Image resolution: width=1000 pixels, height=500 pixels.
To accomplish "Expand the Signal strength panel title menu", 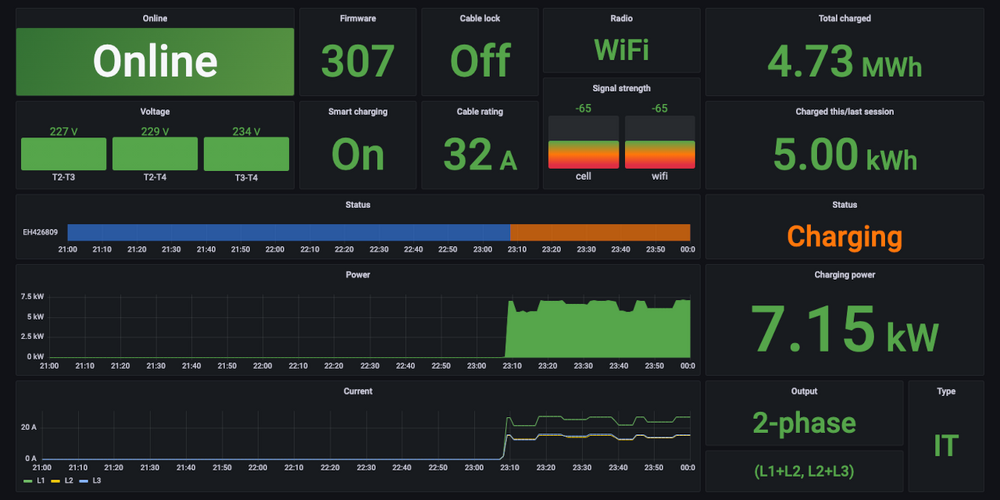I will click(620, 88).
